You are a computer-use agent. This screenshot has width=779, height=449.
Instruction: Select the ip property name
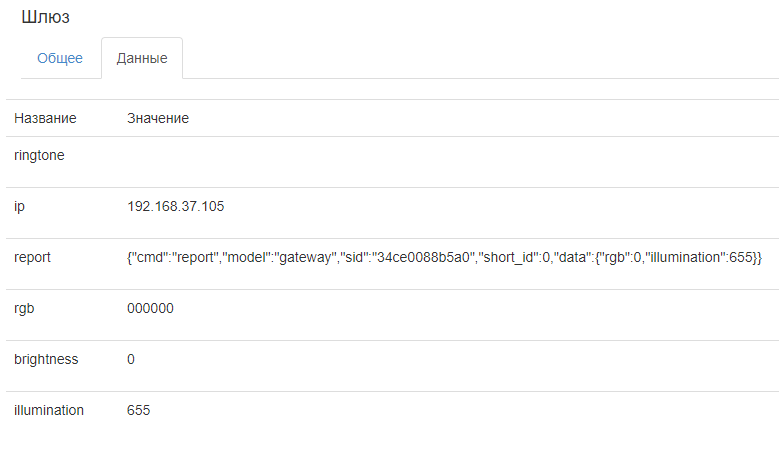[x=19, y=206]
